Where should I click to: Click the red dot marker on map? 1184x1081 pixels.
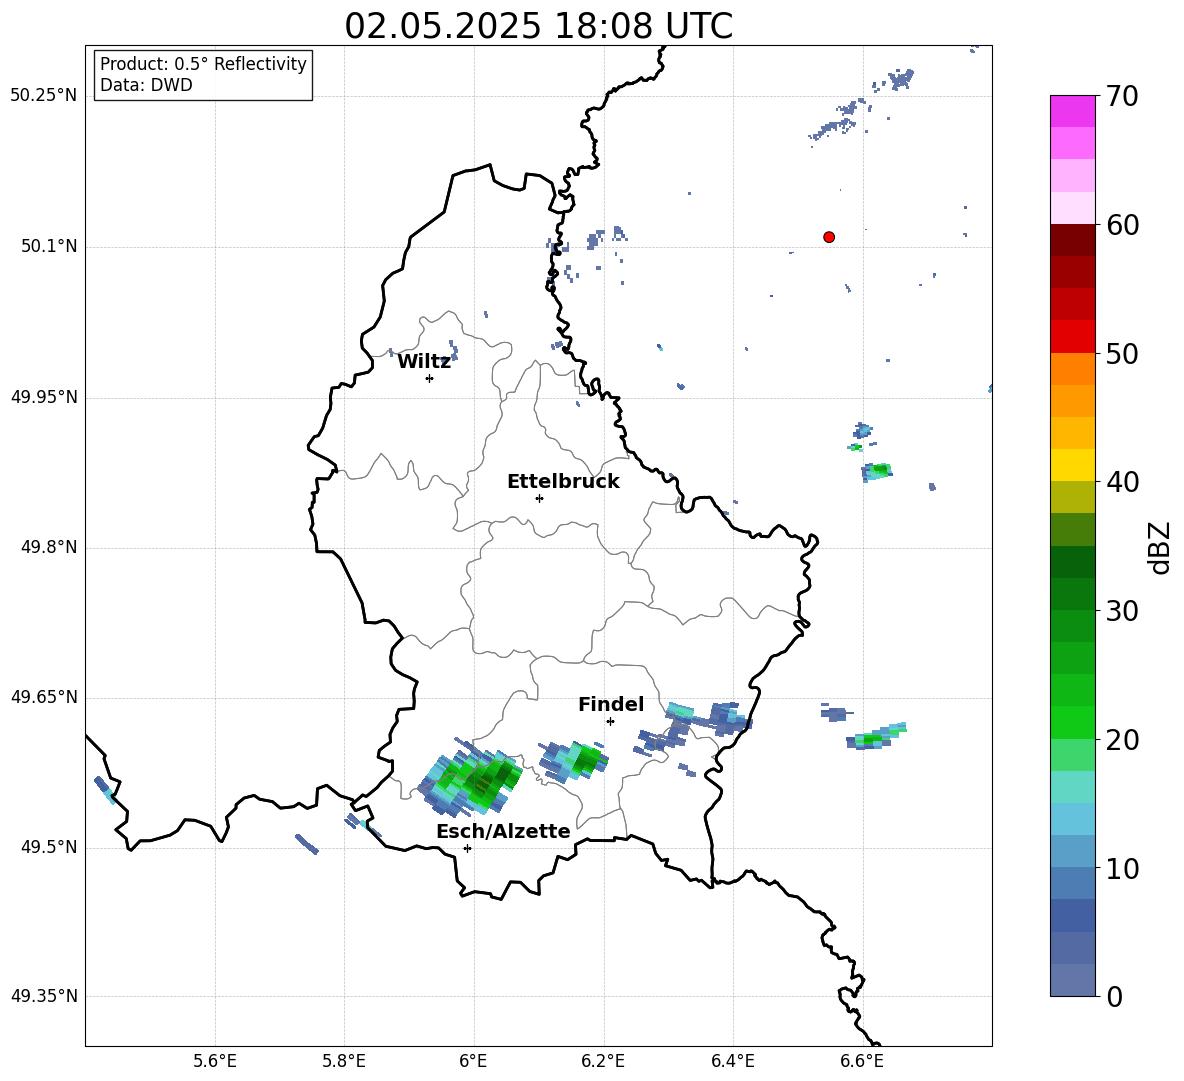pos(828,237)
